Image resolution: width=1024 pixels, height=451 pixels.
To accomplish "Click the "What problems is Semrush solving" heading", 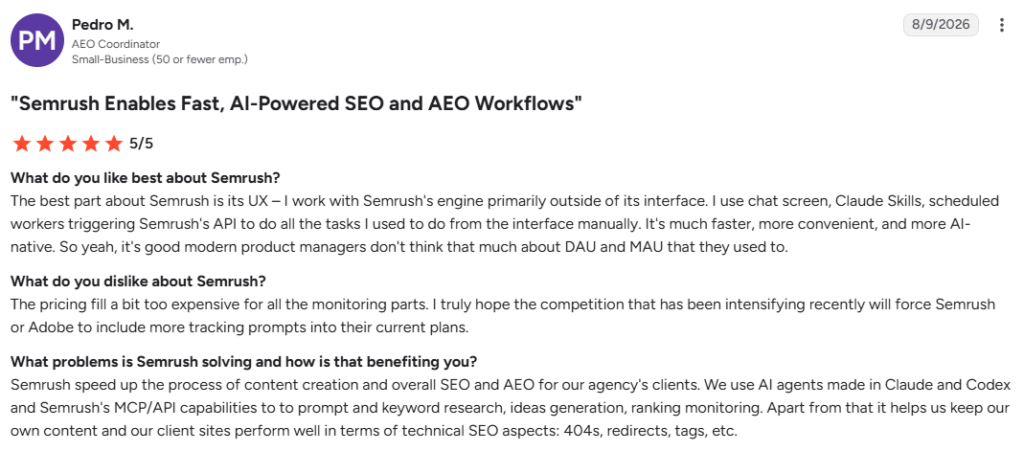I will tap(244, 361).
